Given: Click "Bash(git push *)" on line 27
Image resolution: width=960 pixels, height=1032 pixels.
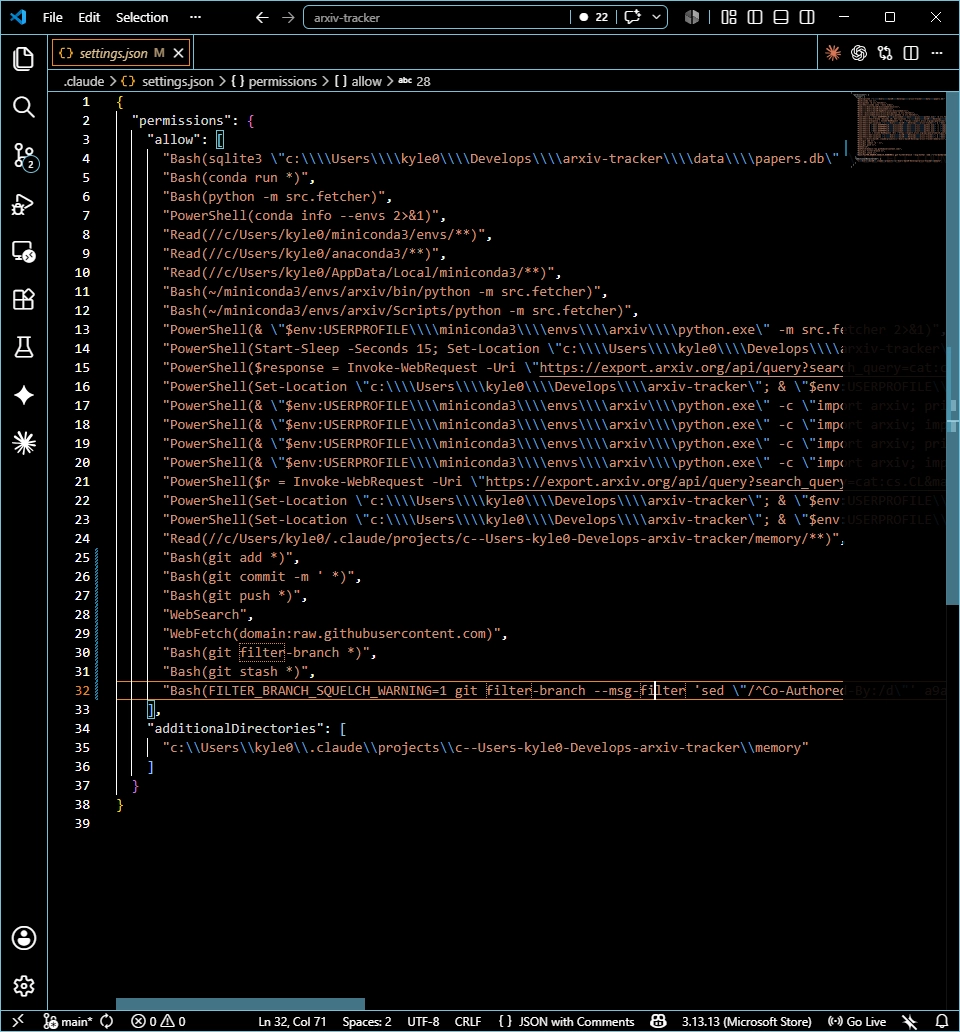Looking at the screenshot, I should tap(231, 596).
